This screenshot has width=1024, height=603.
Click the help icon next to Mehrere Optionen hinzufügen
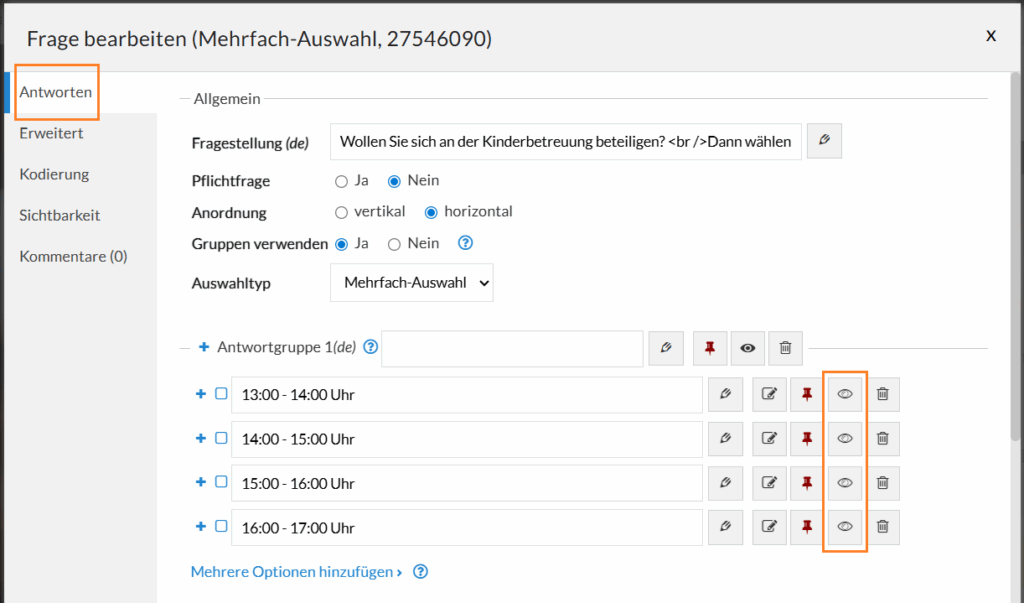(421, 572)
